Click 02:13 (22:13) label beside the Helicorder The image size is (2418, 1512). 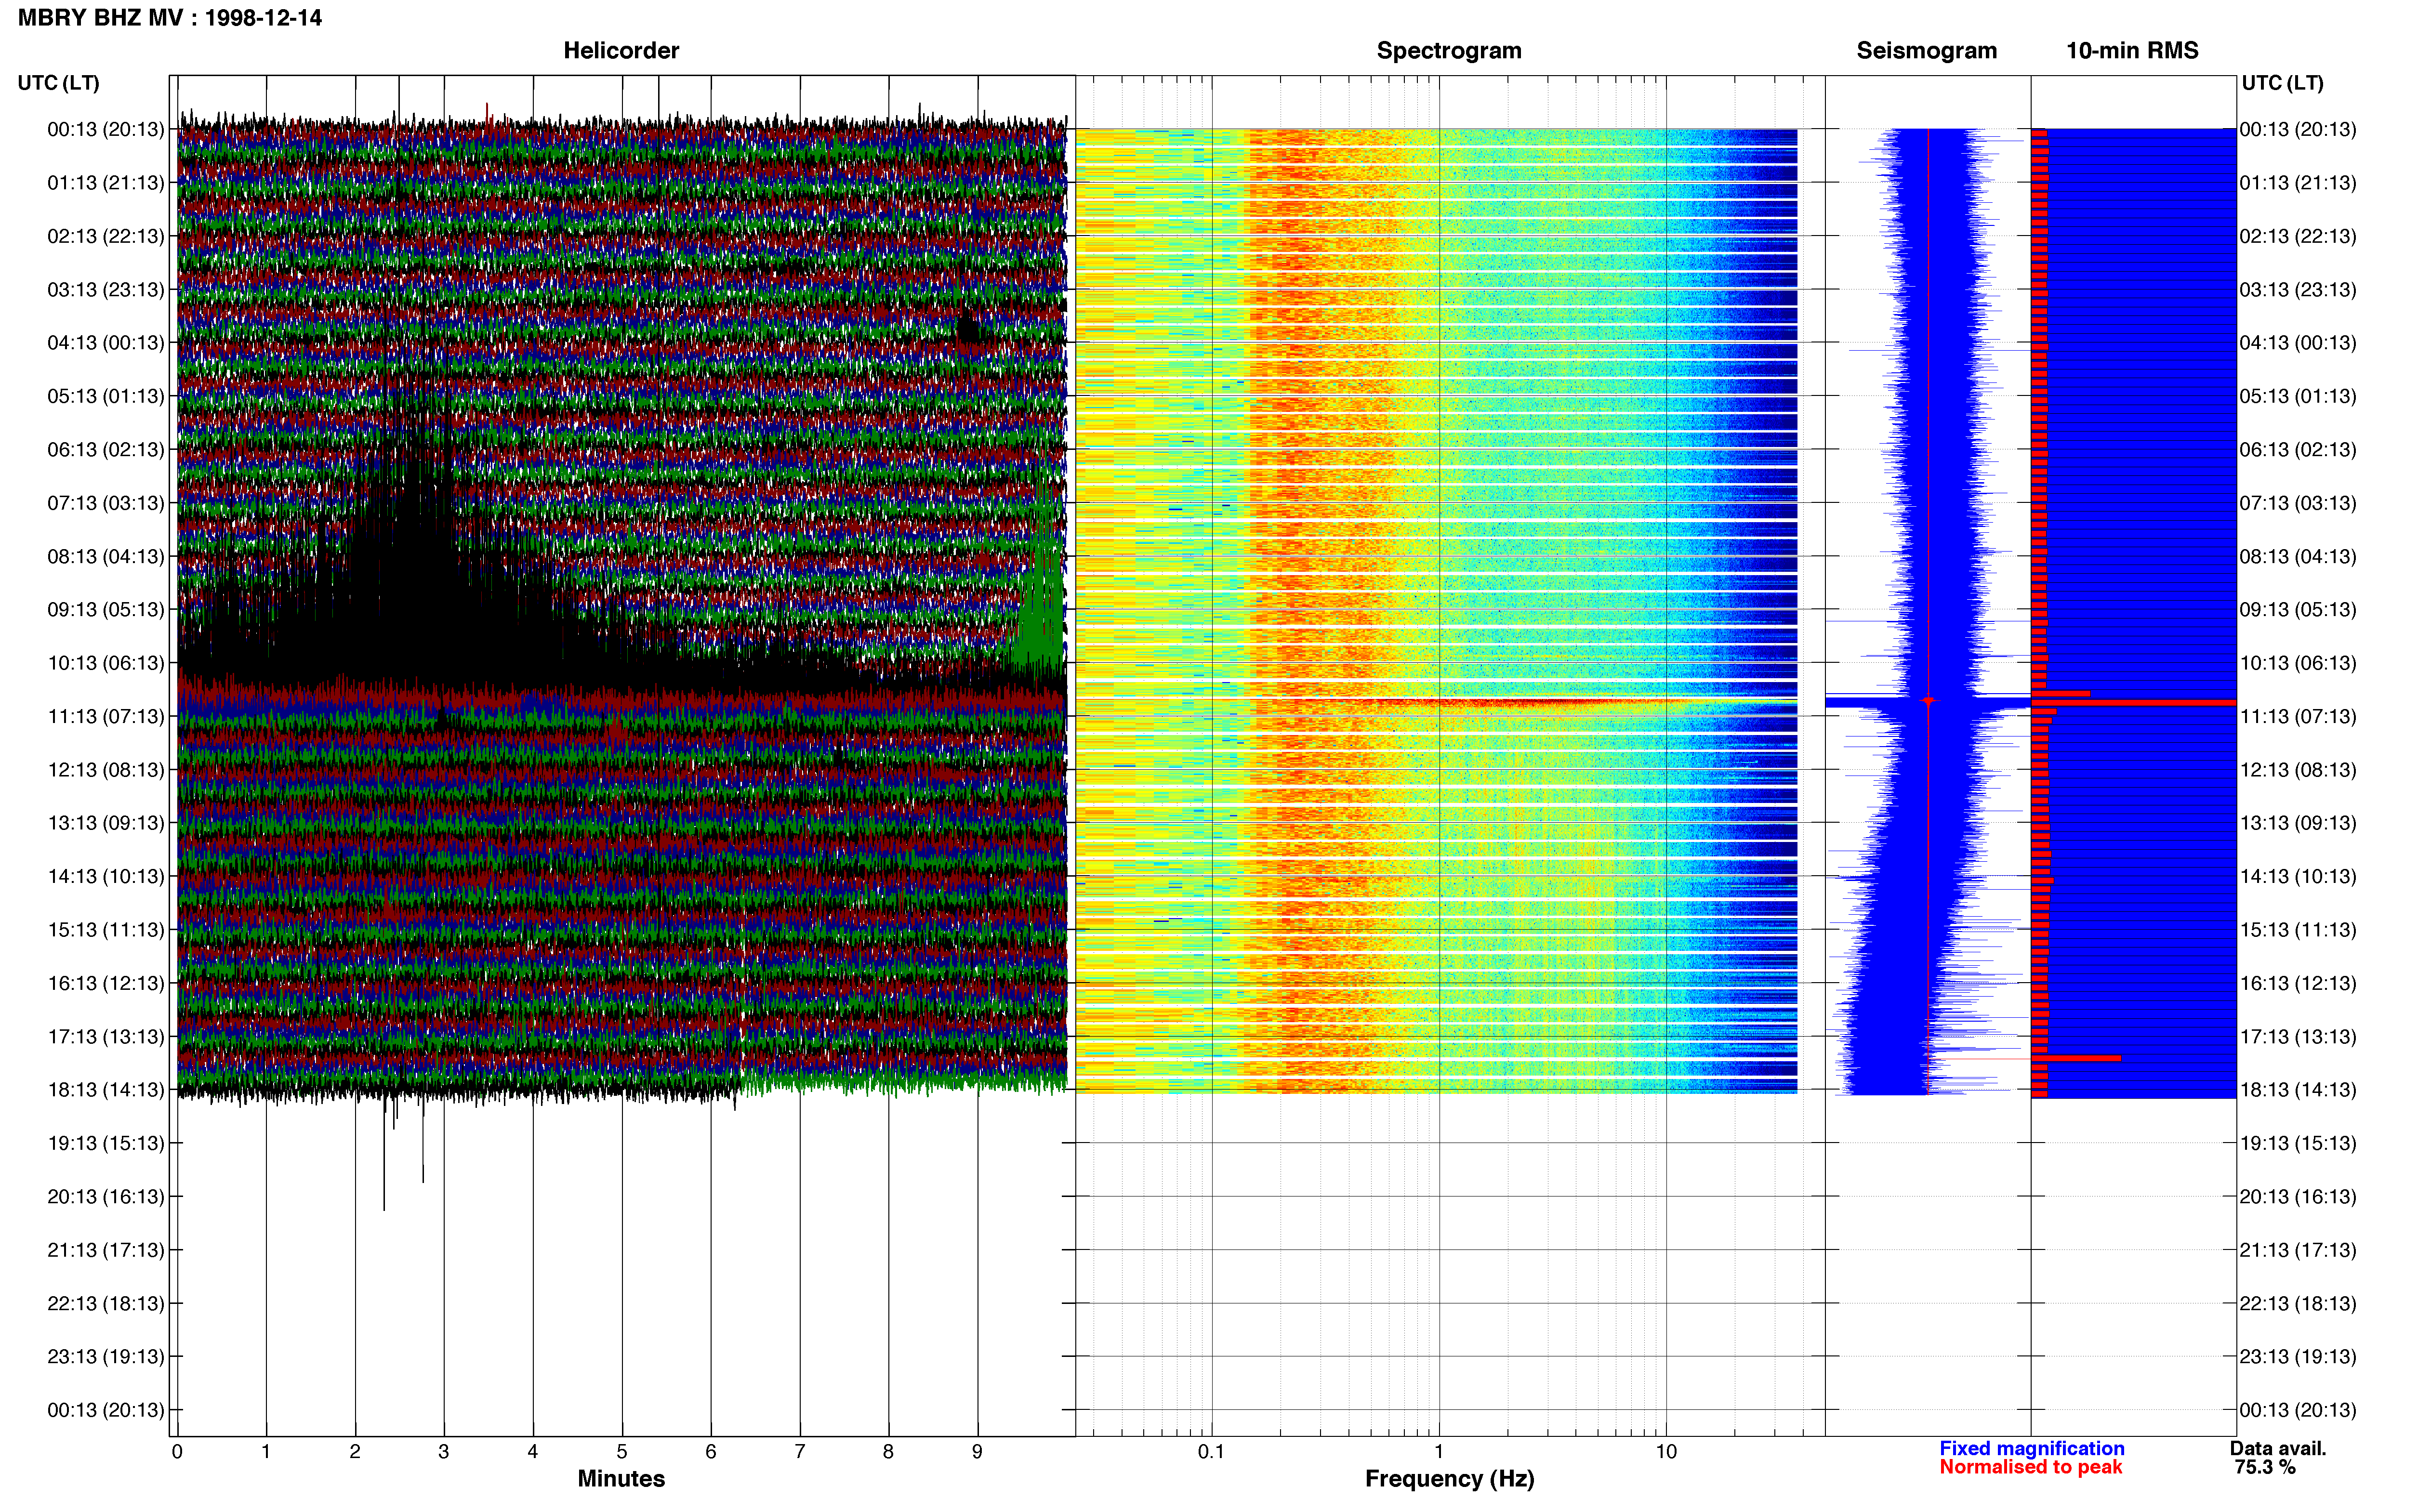pyautogui.click(x=106, y=236)
